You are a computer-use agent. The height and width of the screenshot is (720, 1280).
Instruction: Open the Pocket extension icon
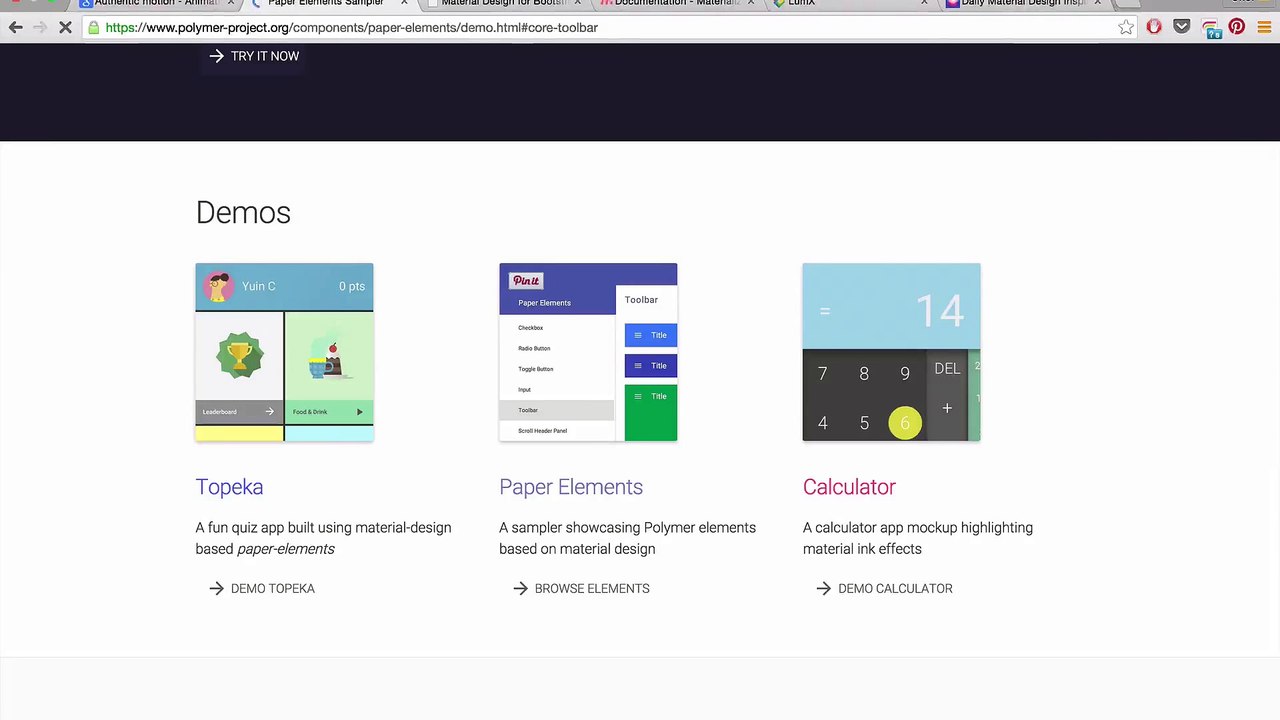tap(1182, 28)
